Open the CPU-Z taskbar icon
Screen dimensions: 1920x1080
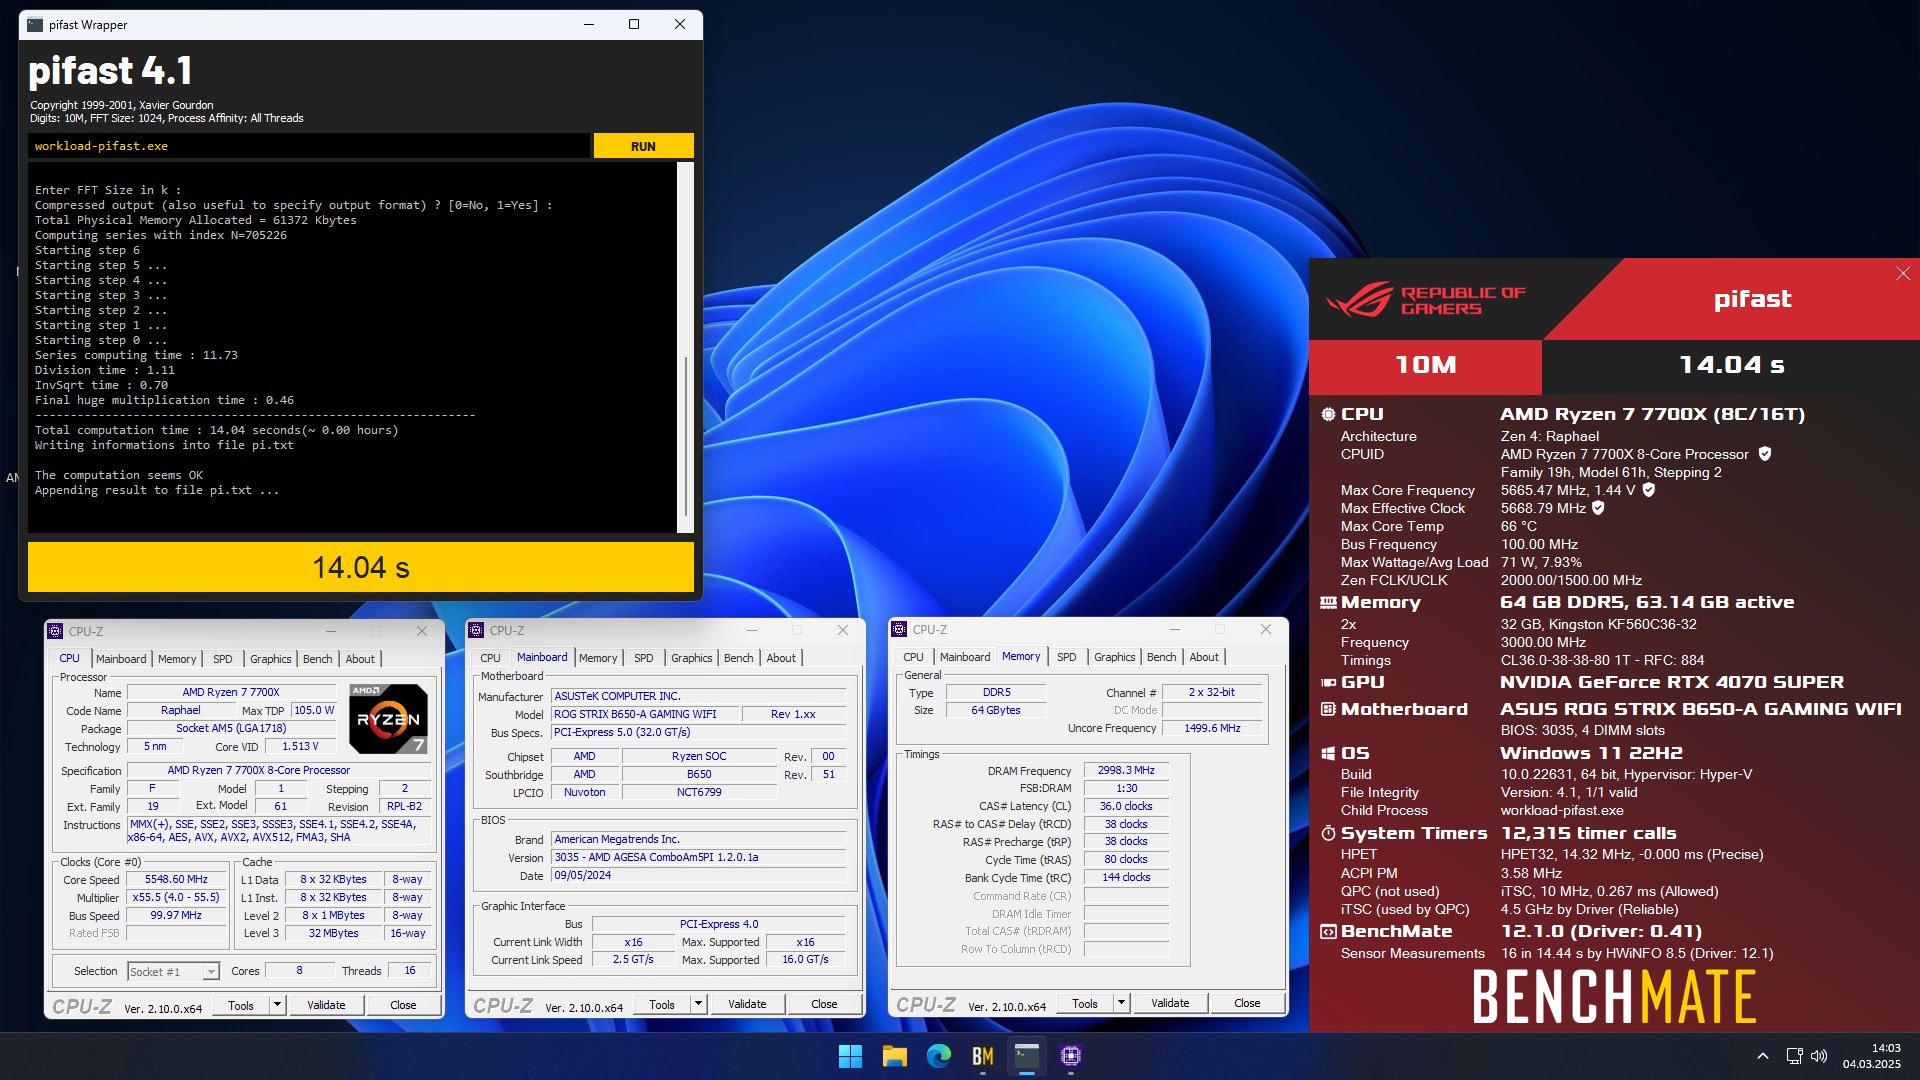click(1071, 1056)
